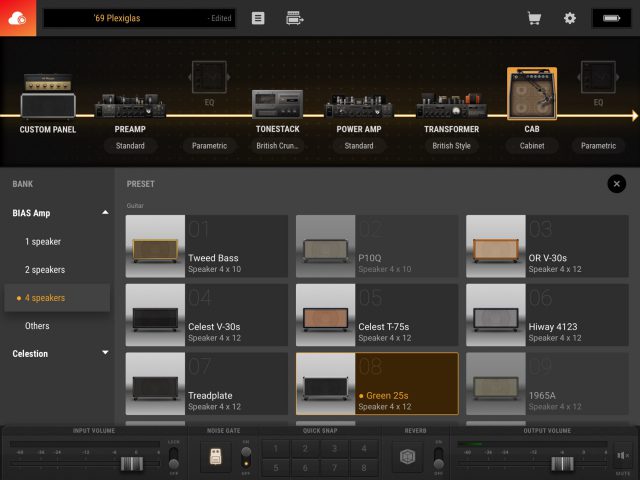The image size is (640, 480).
Task: Click the output level meter bar
Action: point(532,444)
